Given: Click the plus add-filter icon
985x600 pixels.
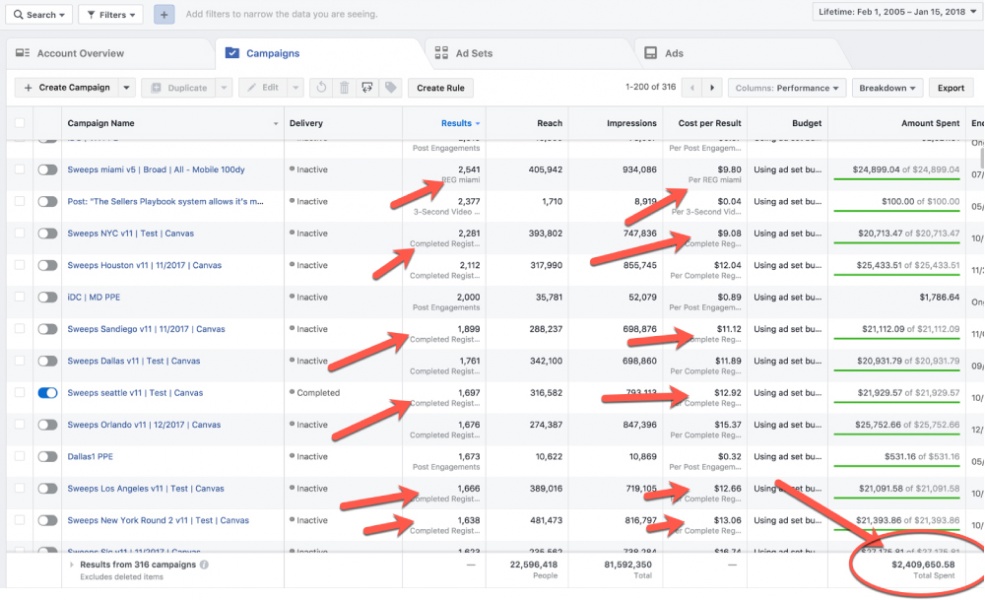Looking at the screenshot, I should pyautogui.click(x=164, y=14).
